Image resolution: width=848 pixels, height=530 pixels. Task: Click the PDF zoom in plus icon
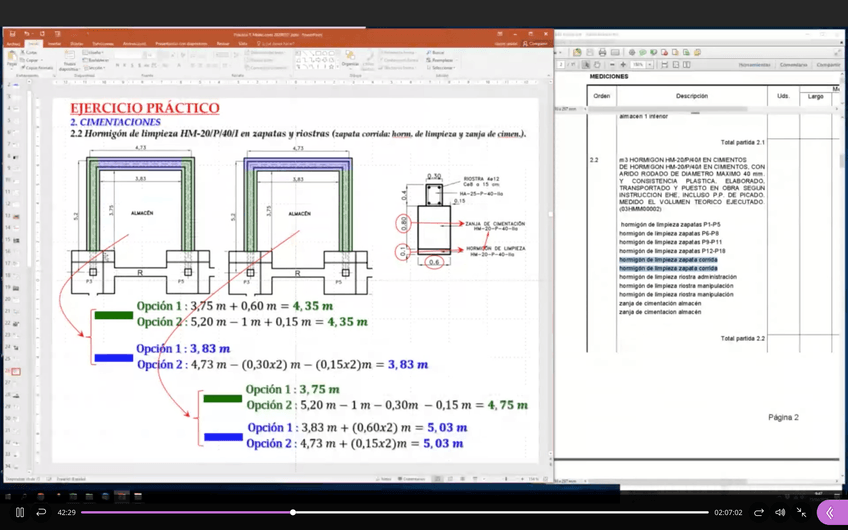pos(623,65)
